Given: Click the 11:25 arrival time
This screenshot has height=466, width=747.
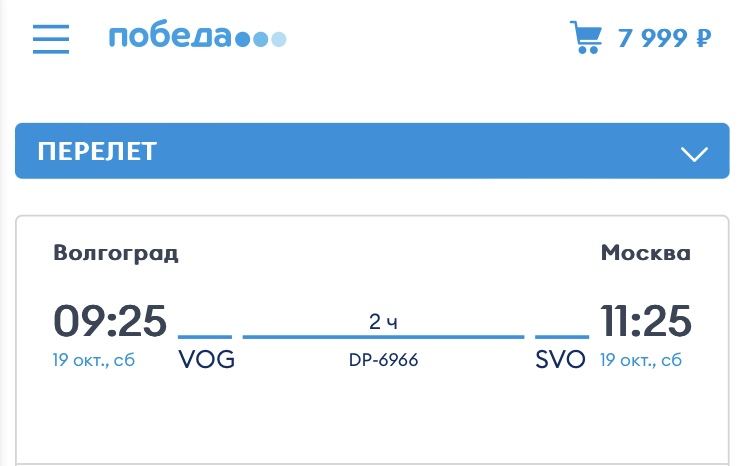Looking at the screenshot, I should pyautogui.click(x=646, y=321).
